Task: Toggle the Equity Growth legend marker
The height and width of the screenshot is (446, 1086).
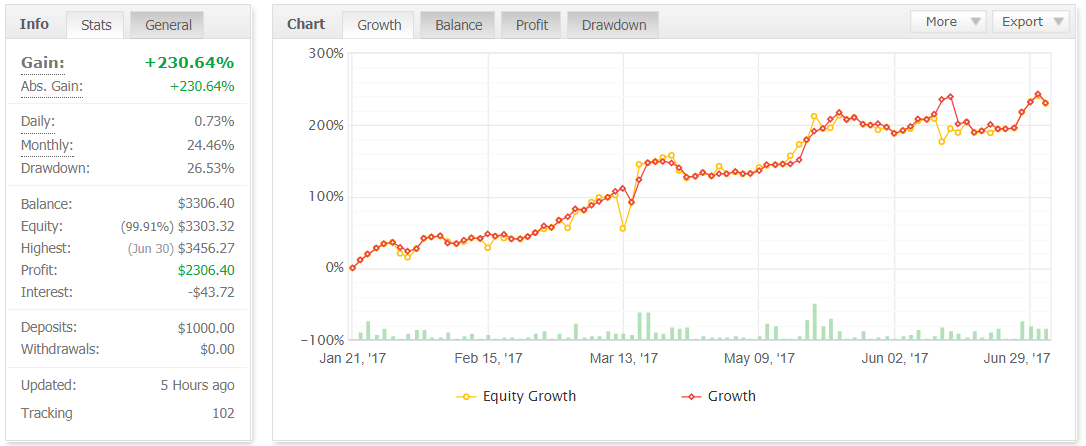Action: tap(466, 397)
